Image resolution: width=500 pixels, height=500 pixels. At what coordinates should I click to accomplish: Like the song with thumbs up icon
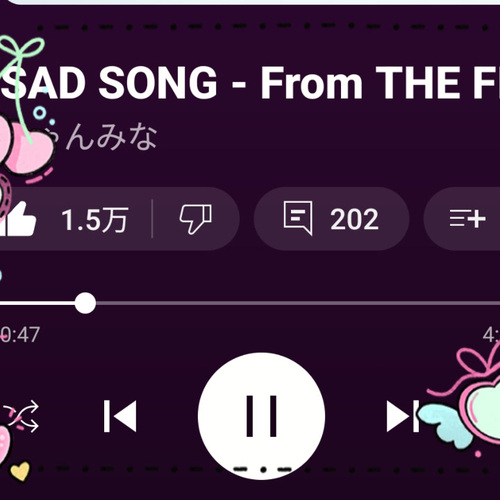click(18, 219)
